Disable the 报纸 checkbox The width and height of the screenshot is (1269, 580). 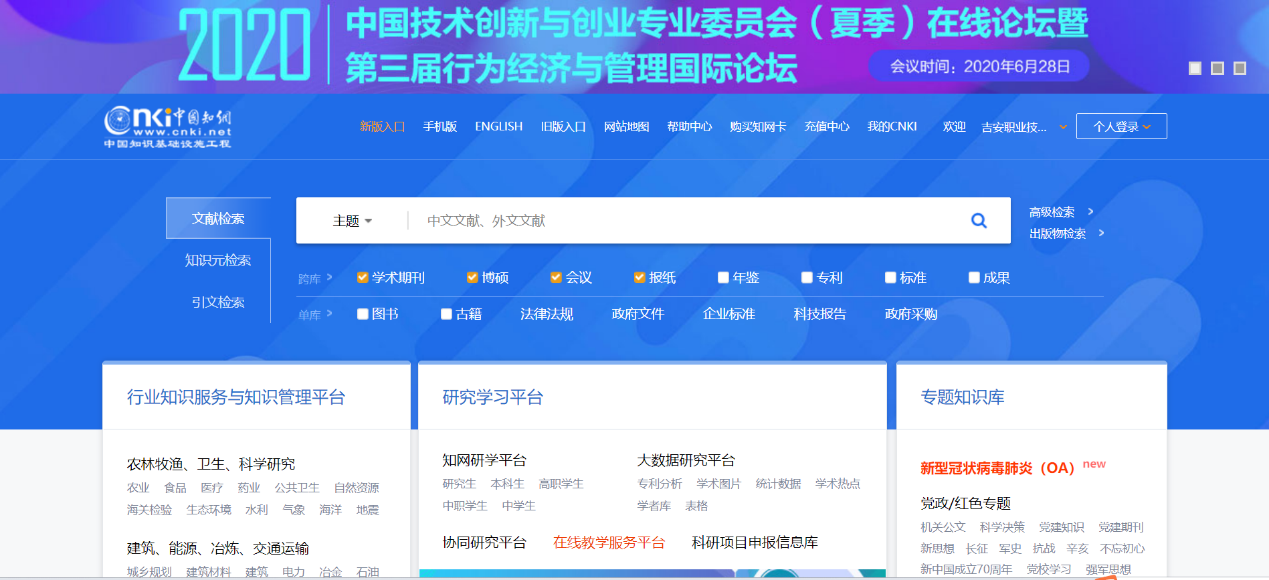(x=640, y=278)
